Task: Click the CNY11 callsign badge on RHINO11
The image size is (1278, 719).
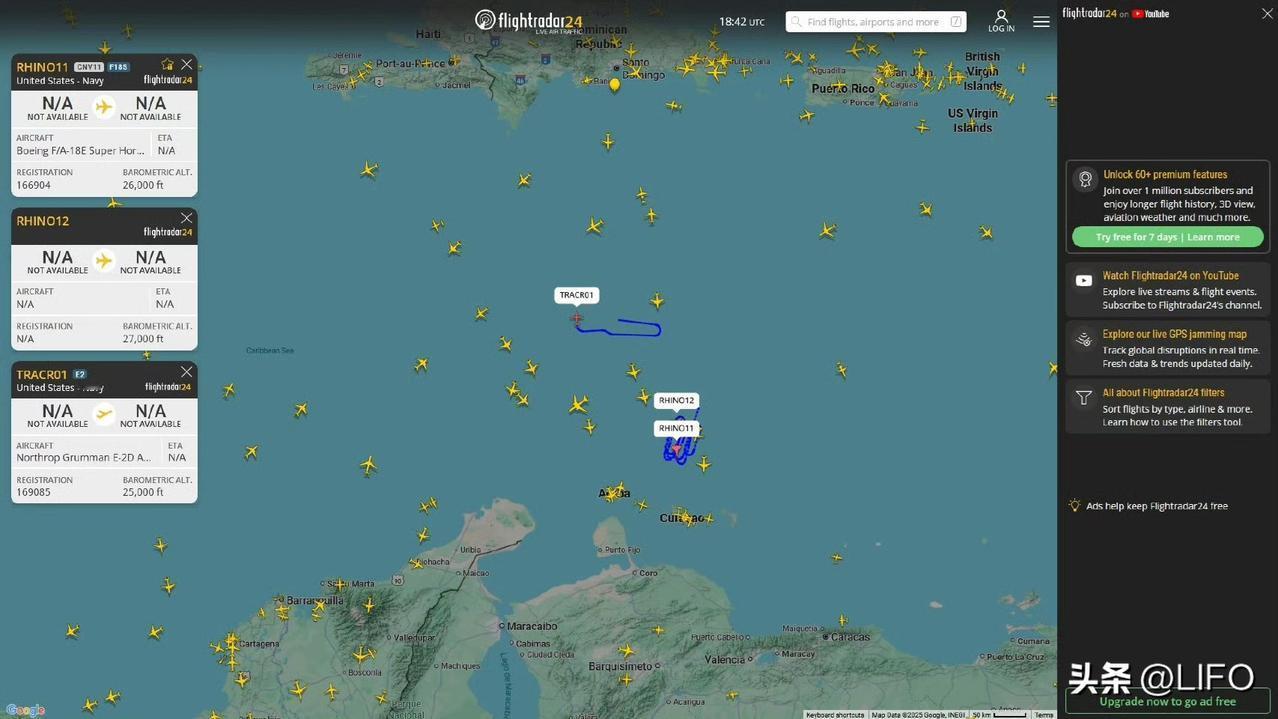Action: 89,67
